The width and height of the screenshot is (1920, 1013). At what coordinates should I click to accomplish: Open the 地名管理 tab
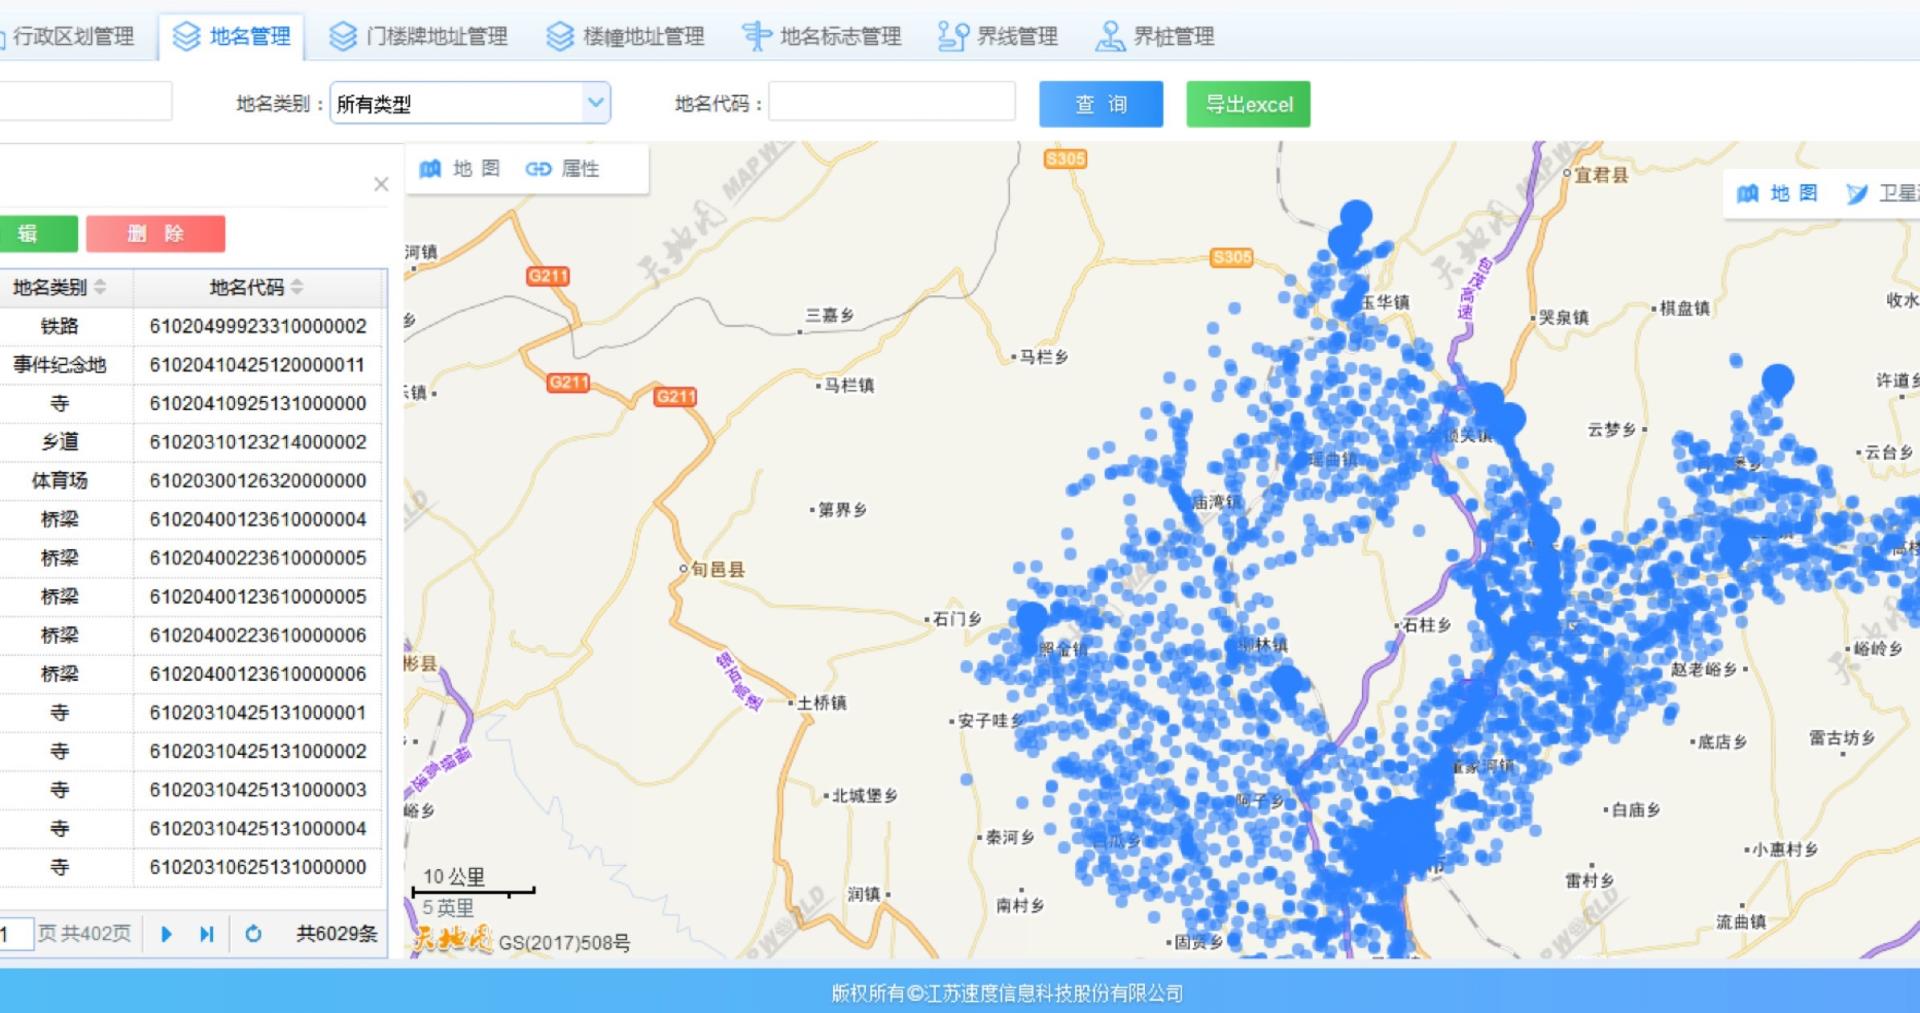[x=232, y=37]
